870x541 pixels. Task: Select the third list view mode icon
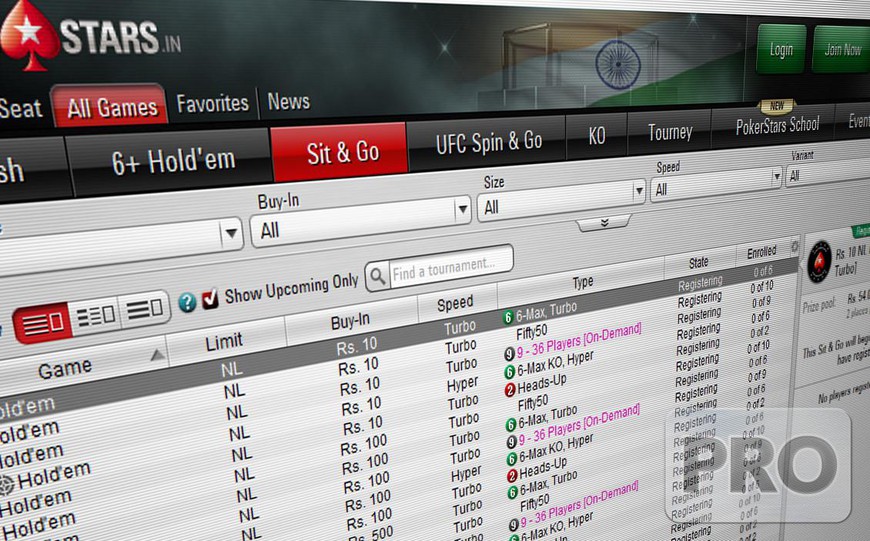144,308
